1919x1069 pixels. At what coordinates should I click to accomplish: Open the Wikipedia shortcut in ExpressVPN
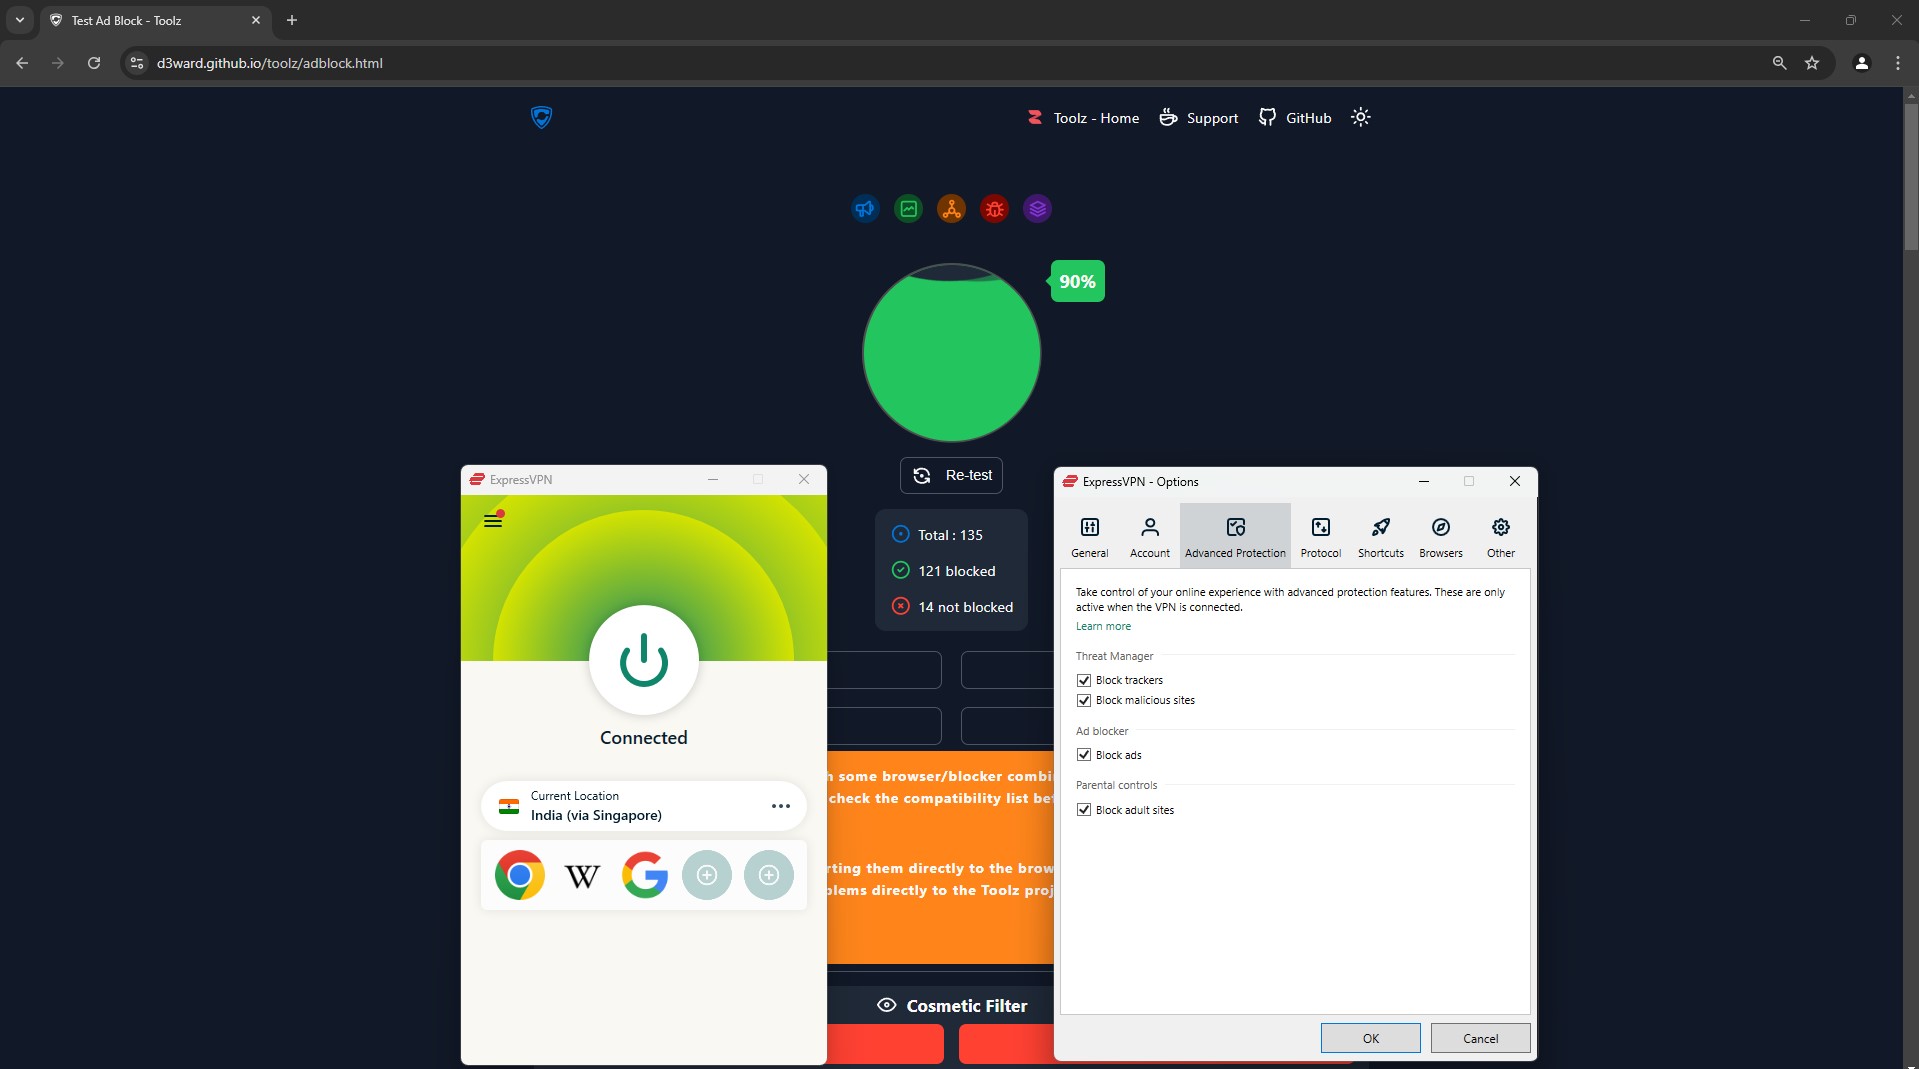coord(582,876)
